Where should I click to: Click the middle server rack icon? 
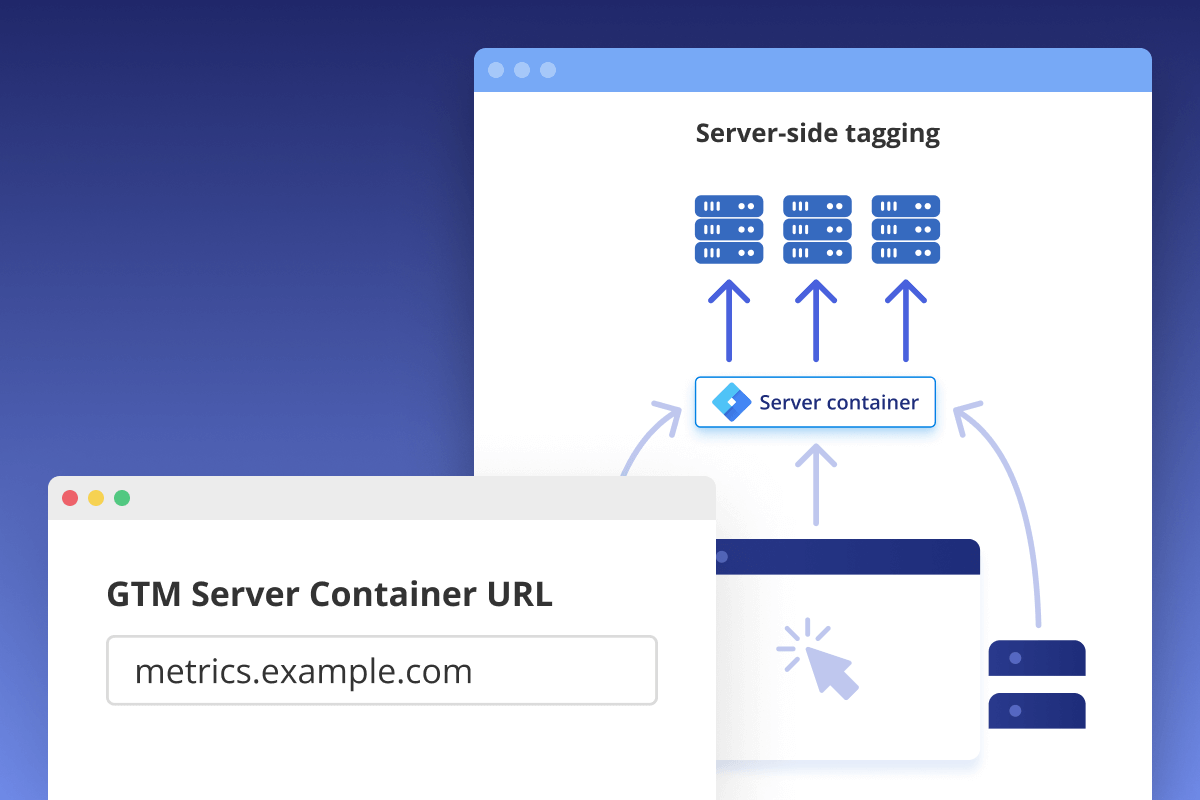tap(817, 229)
